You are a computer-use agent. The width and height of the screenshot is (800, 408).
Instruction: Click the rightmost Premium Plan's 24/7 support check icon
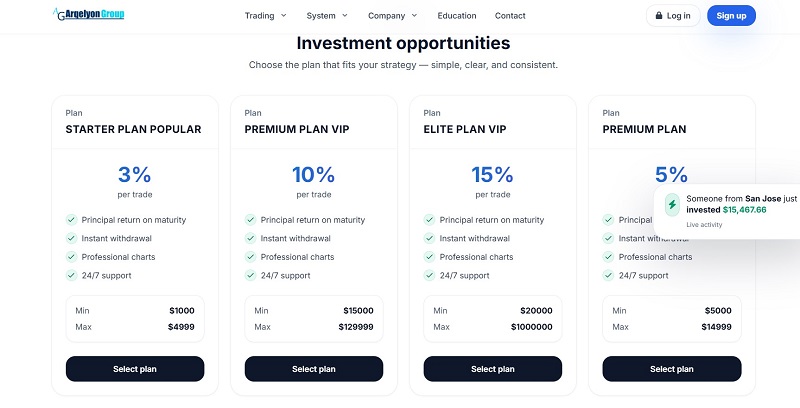[x=608, y=275]
